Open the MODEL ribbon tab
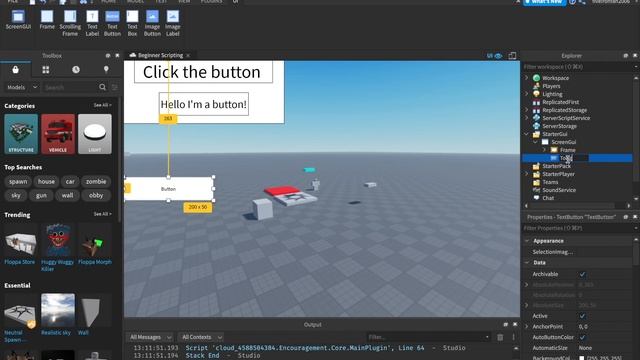 click(135, 2)
